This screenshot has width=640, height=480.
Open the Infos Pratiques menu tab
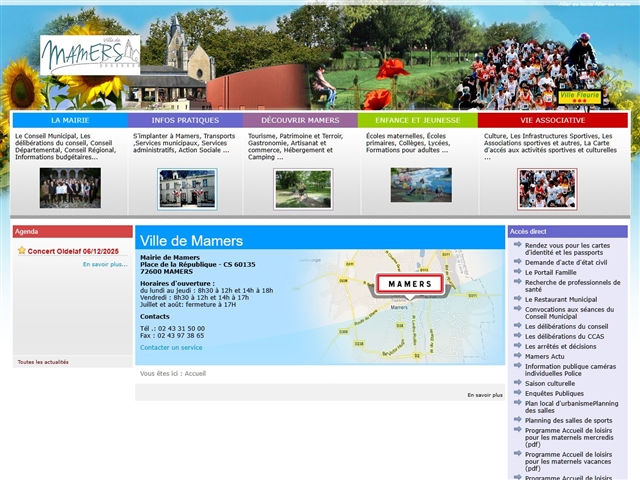coord(185,120)
